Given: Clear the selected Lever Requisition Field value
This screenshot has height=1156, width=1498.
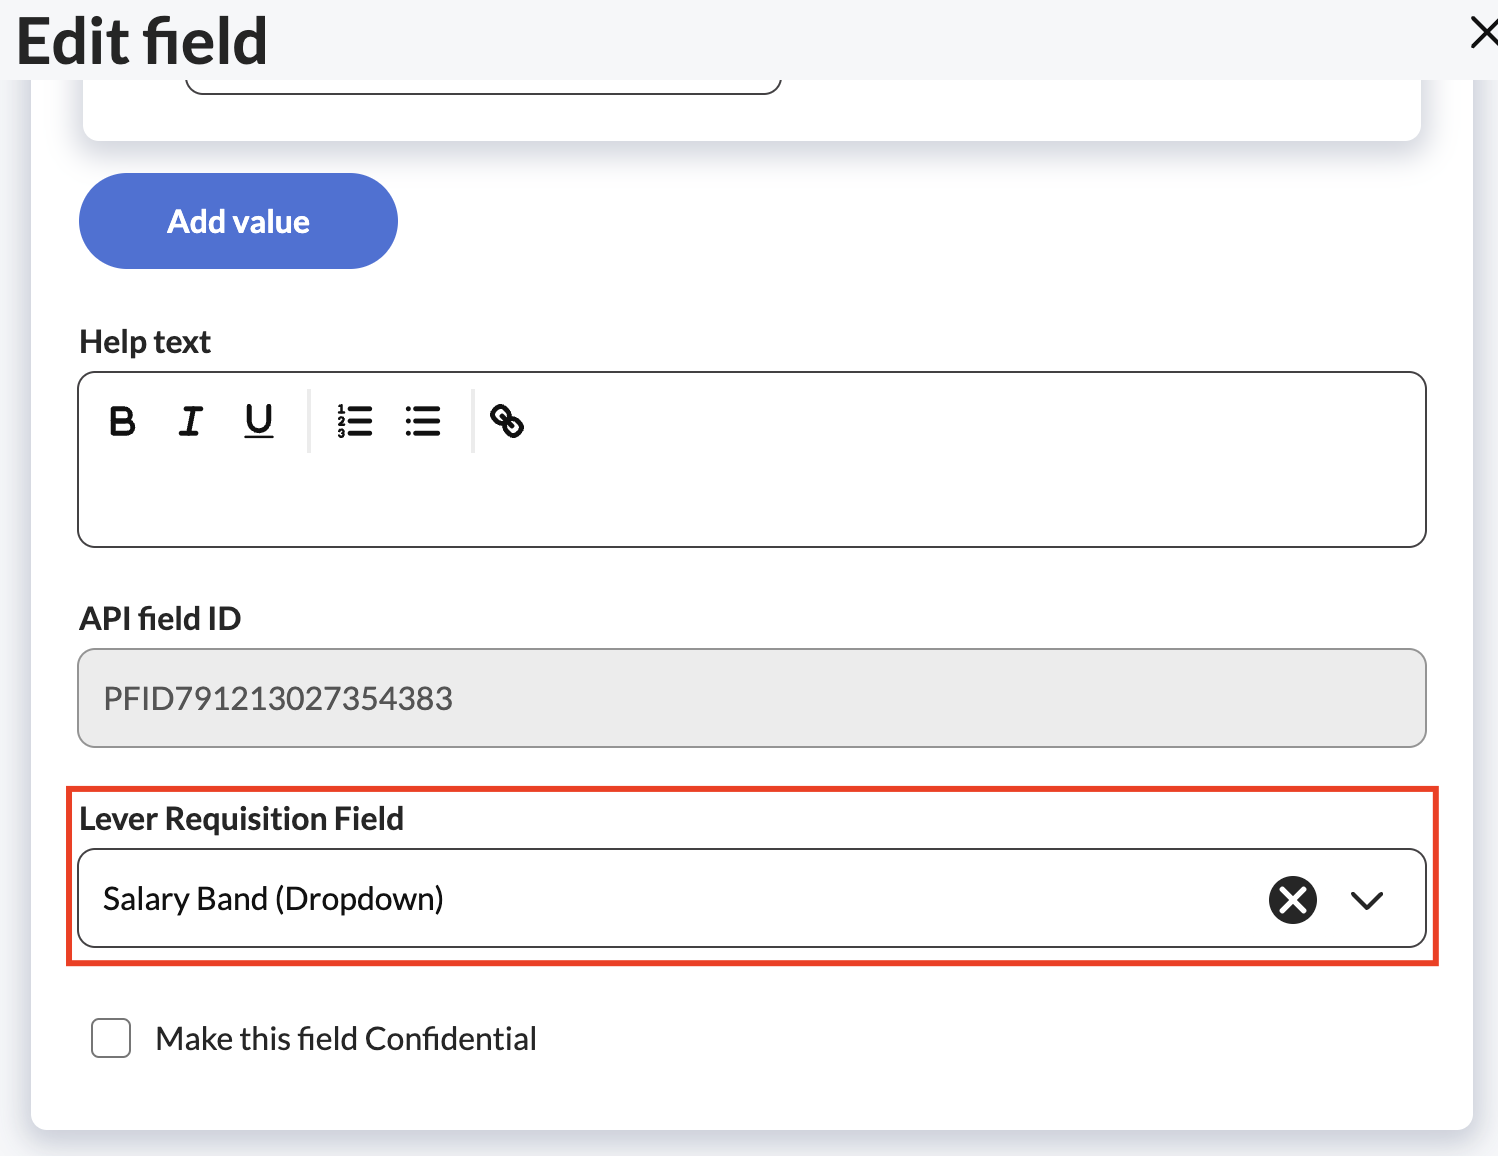Looking at the screenshot, I should (1291, 899).
